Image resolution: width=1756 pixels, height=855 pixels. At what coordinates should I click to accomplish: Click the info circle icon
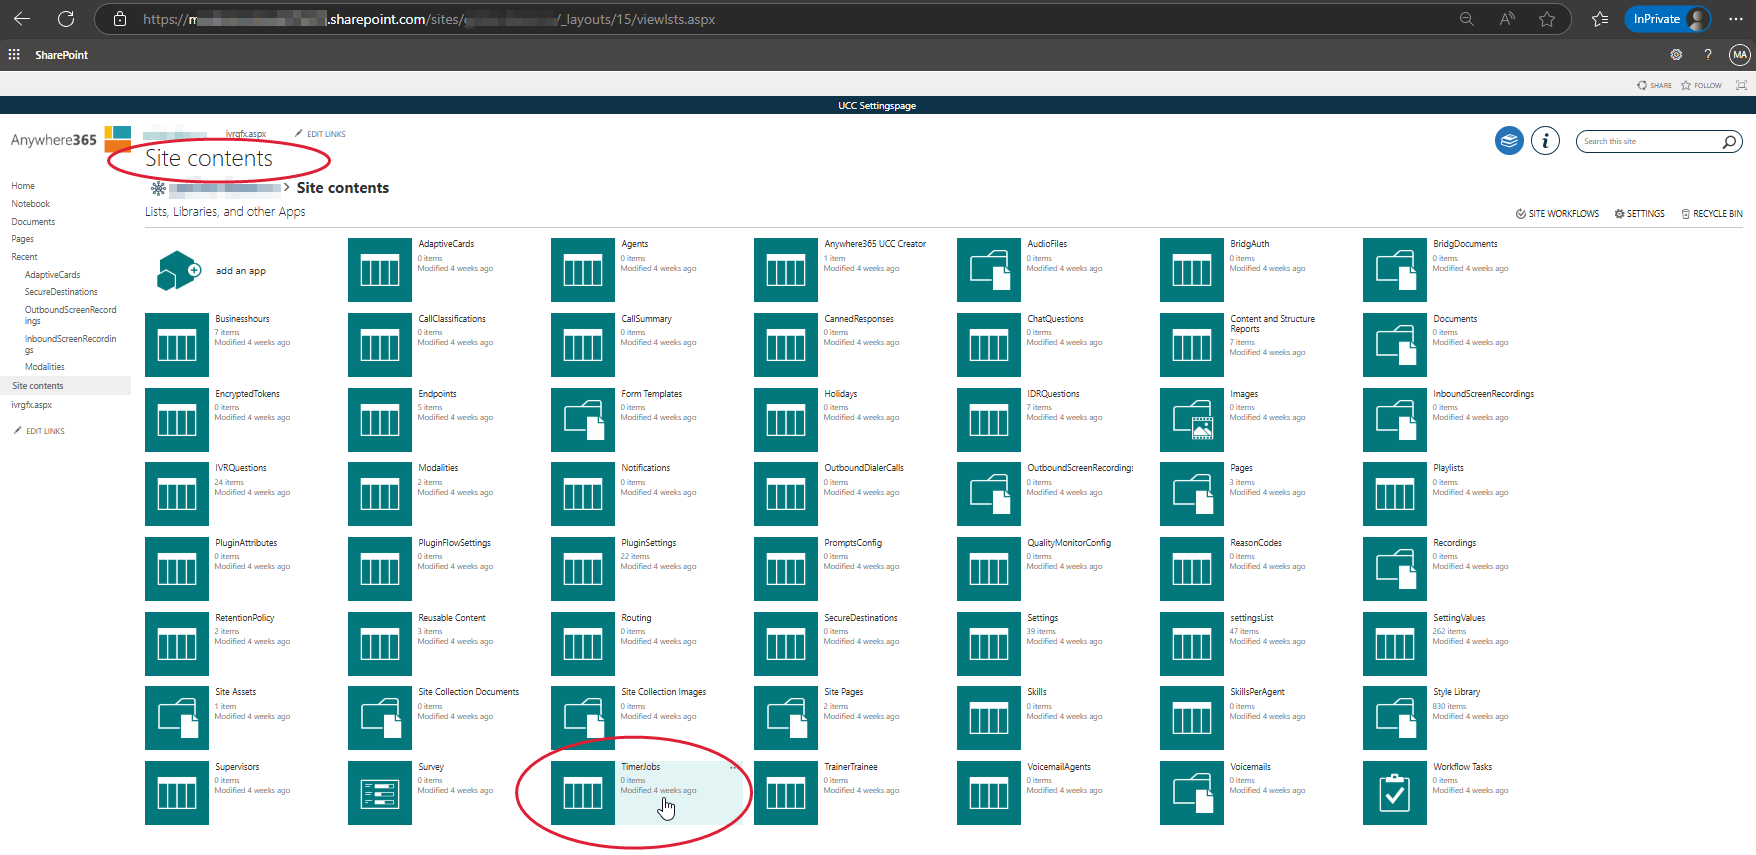point(1545,141)
